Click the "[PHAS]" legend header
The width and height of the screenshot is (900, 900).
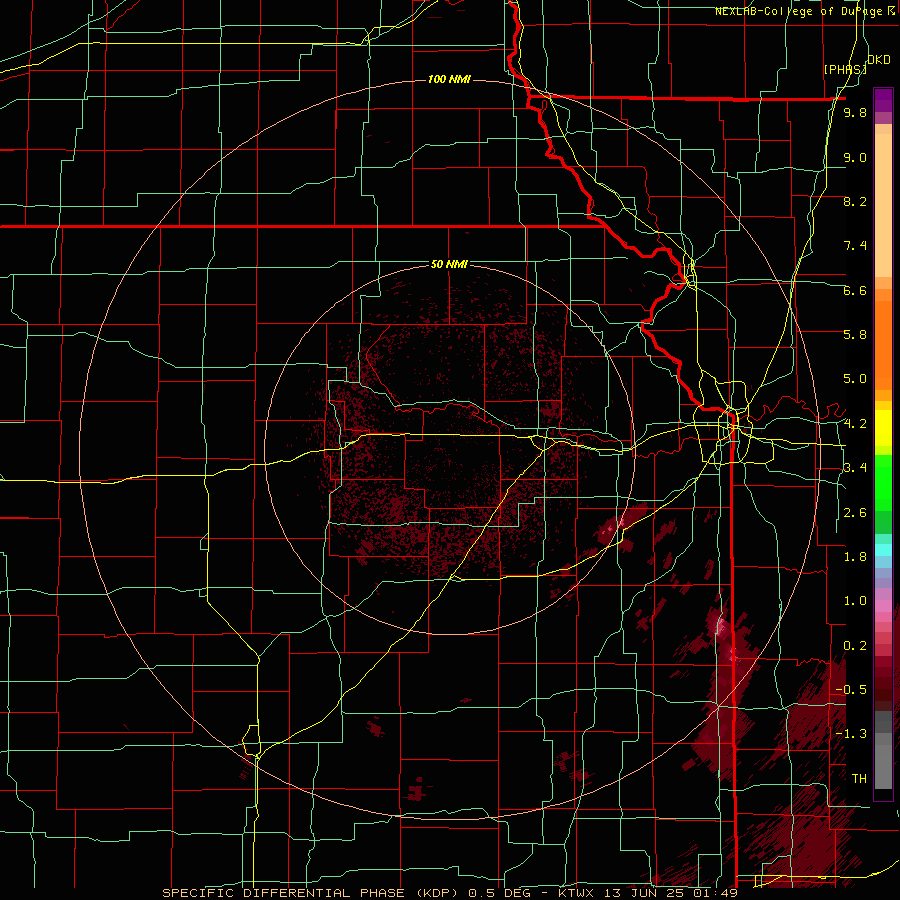point(845,69)
